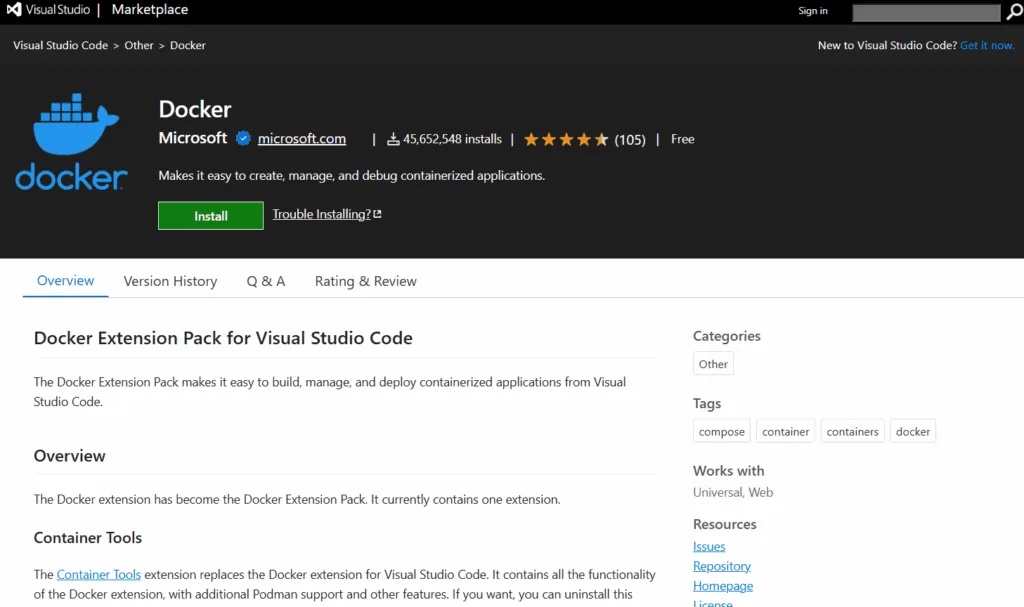Open the Trouble Installing? link
Screen dimensions: 1024x607
321,214
